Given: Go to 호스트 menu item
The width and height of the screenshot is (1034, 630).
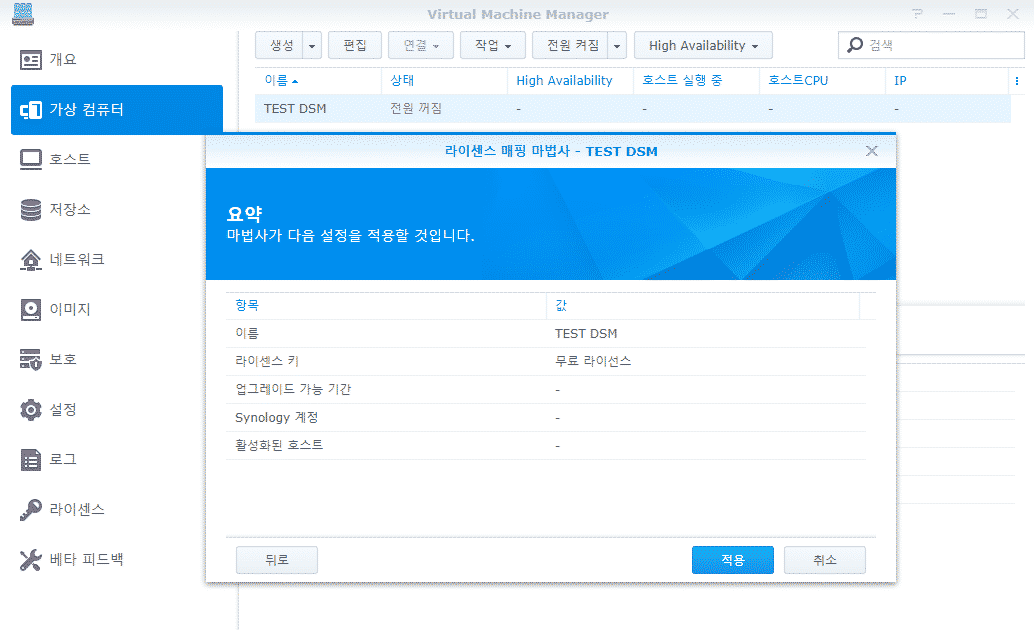Looking at the screenshot, I should (70, 160).
